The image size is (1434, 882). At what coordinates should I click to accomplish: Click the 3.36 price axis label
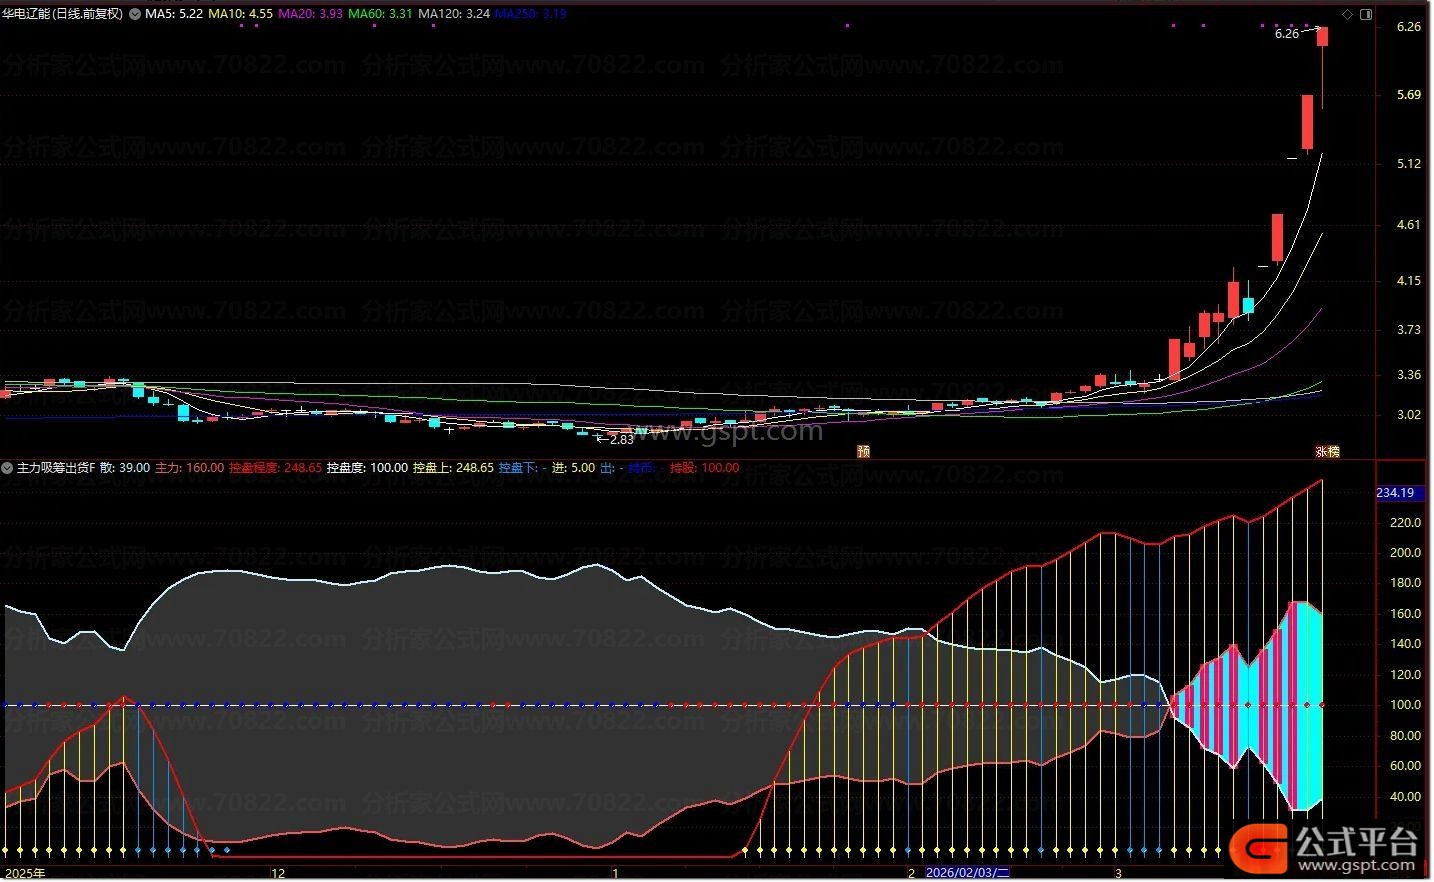point(1409,375)
